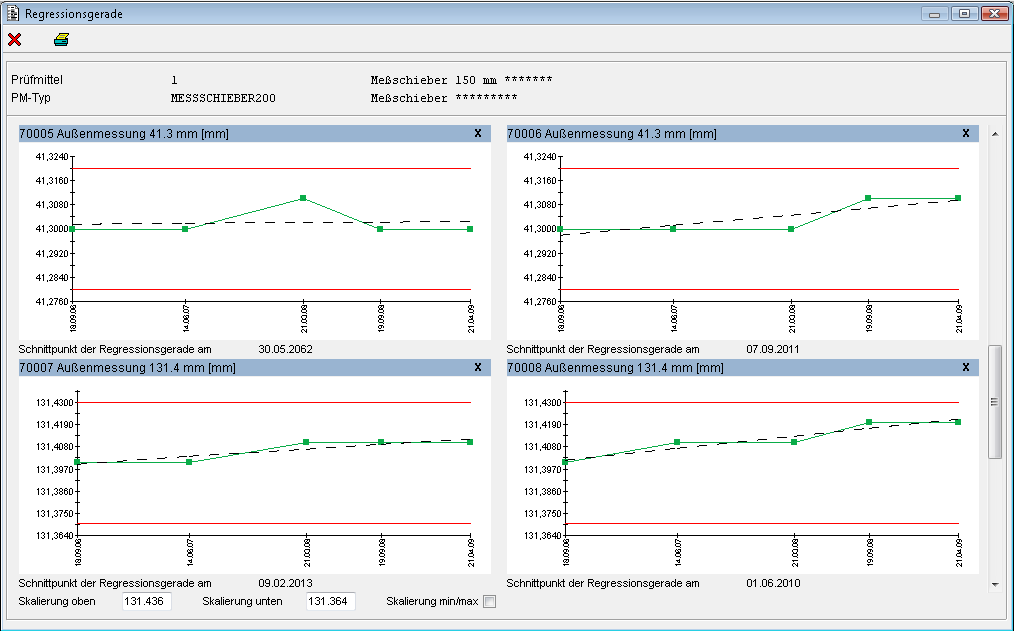Viewport: 1014px width, 631px height.
Task: Click the print toolbar icon
Action: tap(61, 40)
